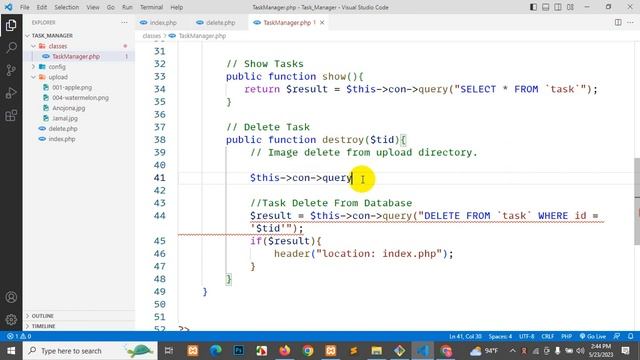
Task: Open the Run menu
Action: point(127,7)
